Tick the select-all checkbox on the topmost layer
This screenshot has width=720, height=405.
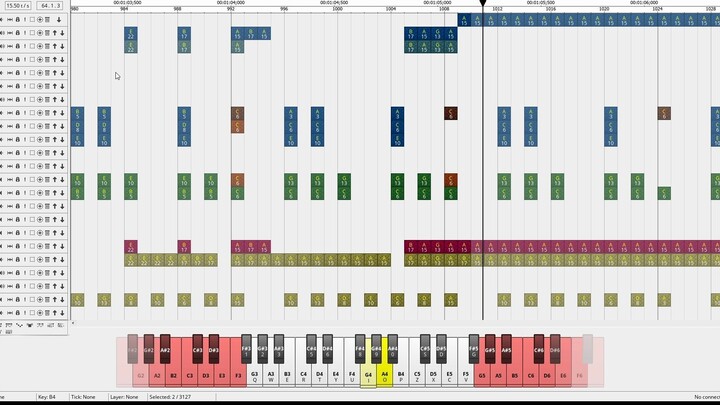(x=32, y=20)
